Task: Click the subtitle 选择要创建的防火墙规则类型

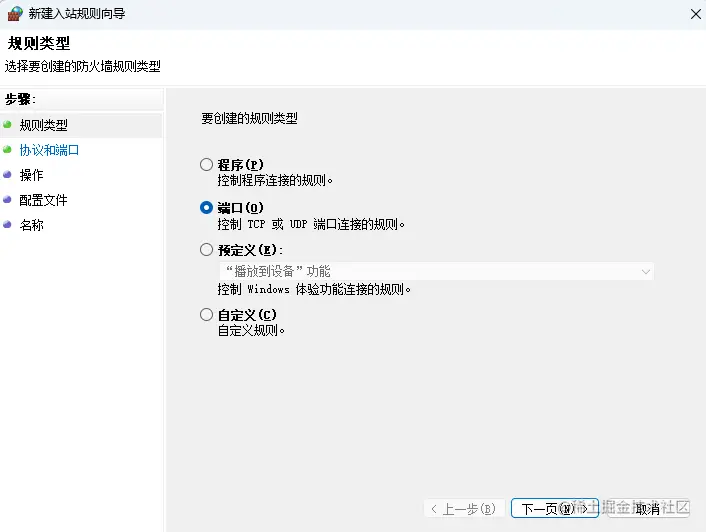Action: (83, 66)
